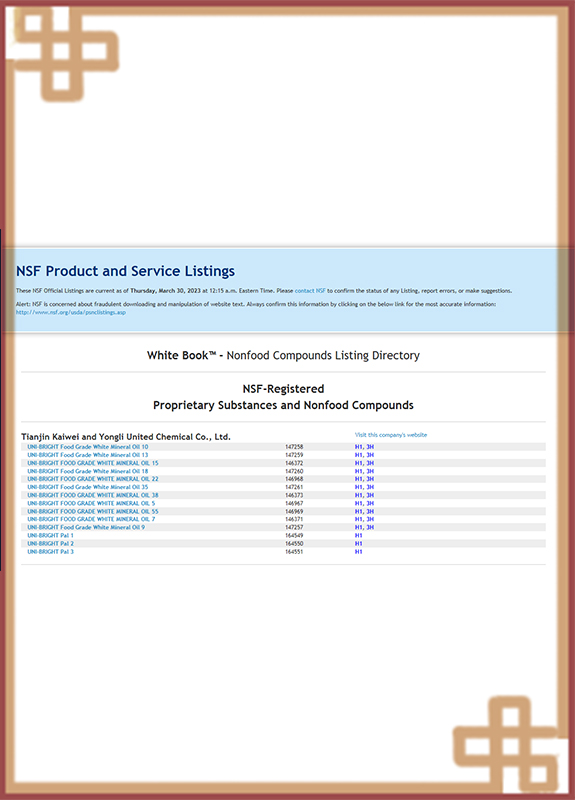This screenshot has height=800, width=575.
Task: Click the 3H code in the Mineral Oil 9 row
Action: [x=370, y=528]
